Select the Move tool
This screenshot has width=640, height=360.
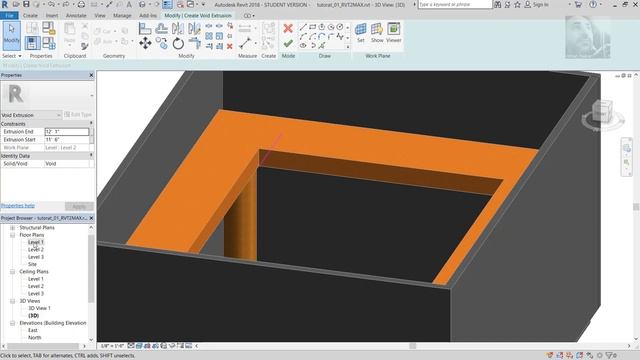145,43
